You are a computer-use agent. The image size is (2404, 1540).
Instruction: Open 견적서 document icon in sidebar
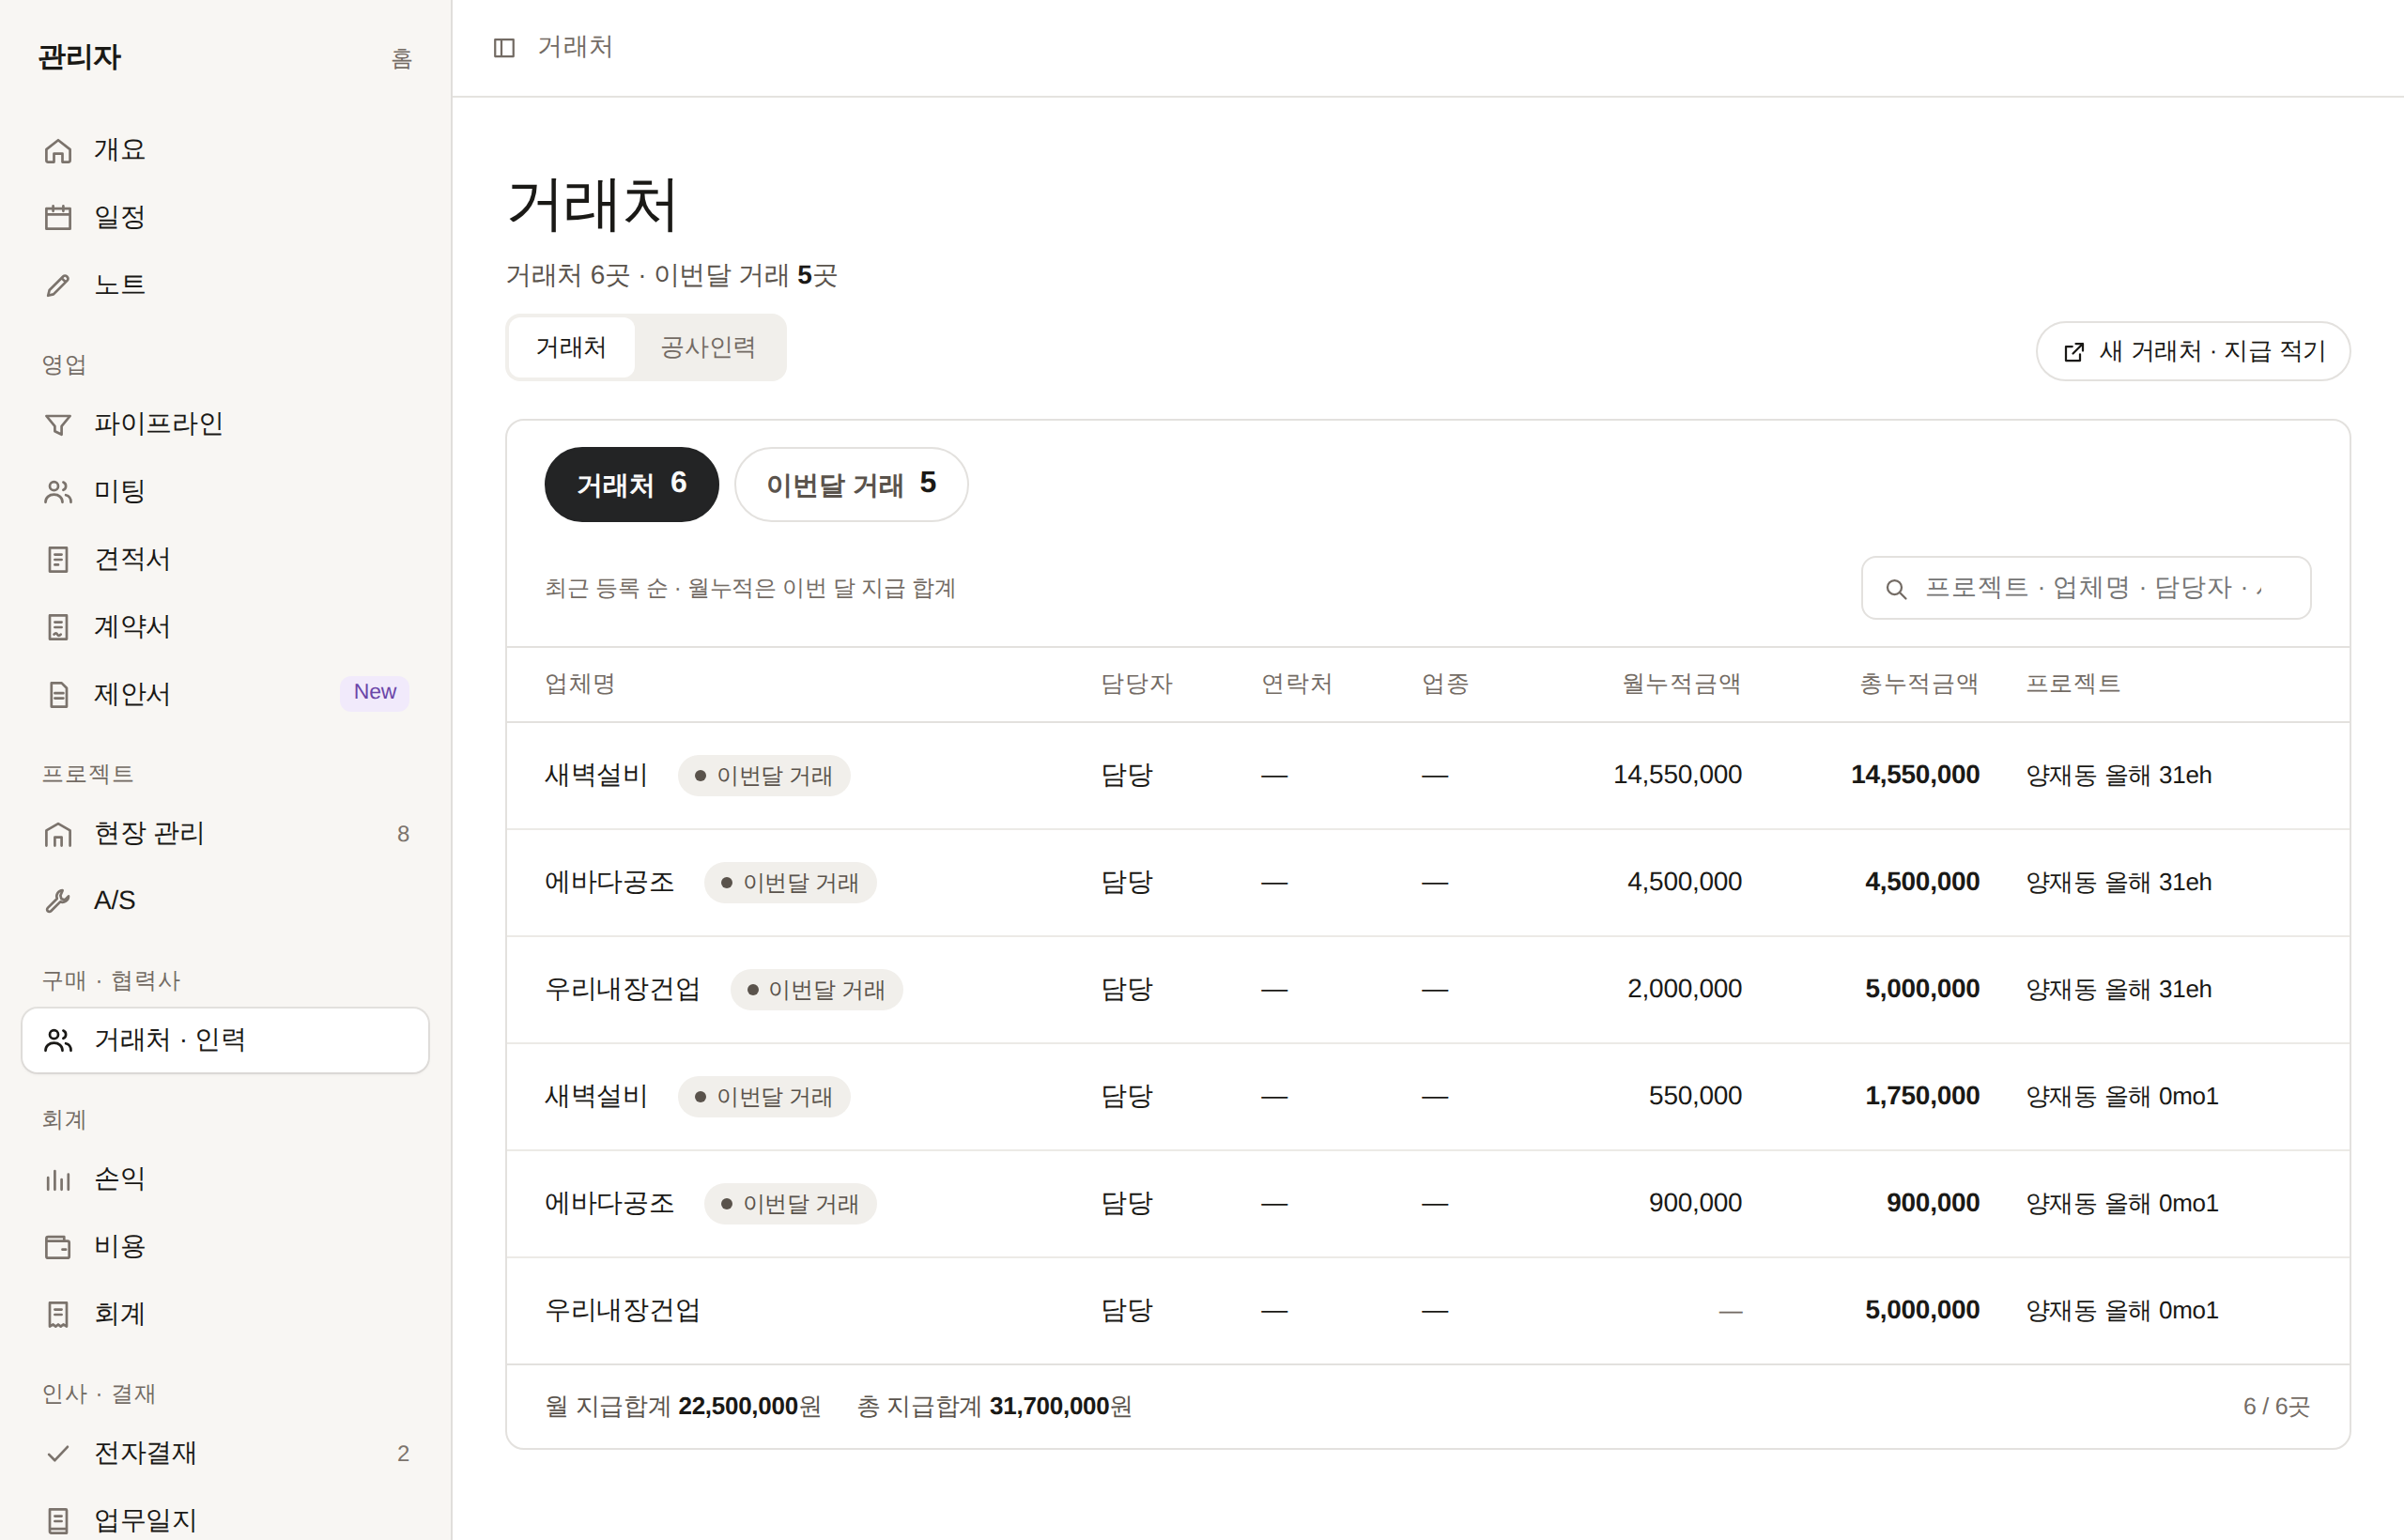coord(58,559)
